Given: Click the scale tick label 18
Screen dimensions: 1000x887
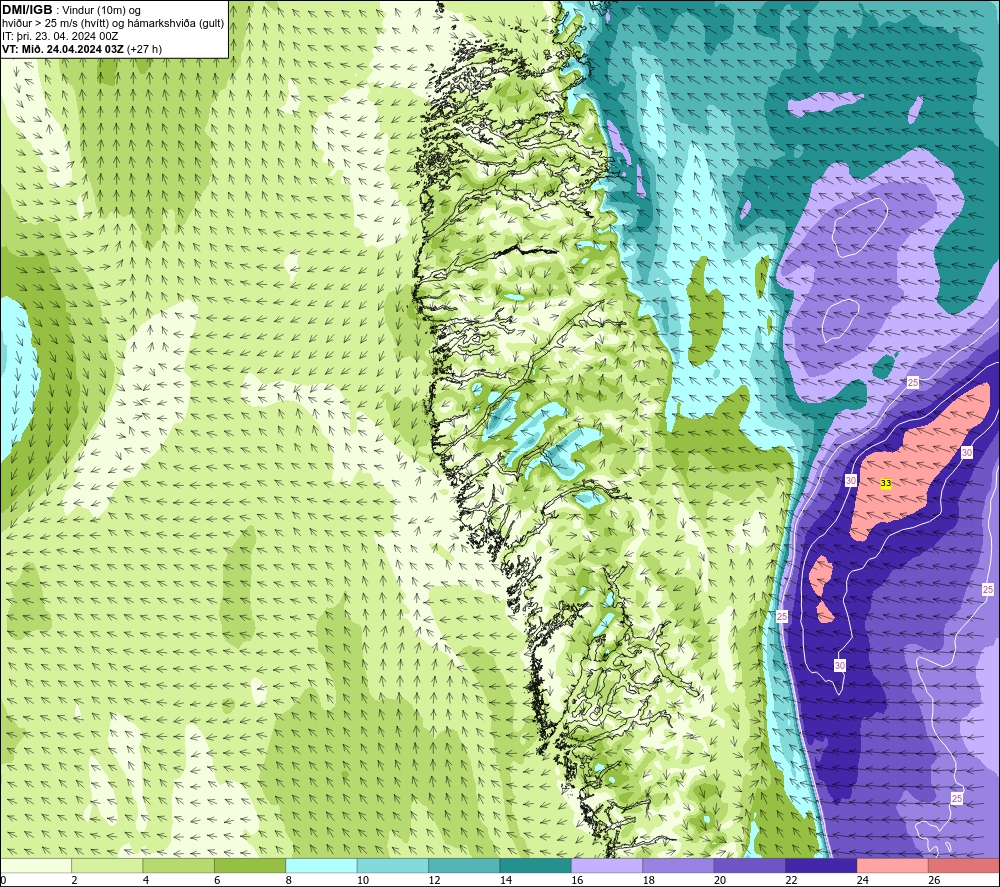Looking at the screenshot, I should click(x=649, y=880).
